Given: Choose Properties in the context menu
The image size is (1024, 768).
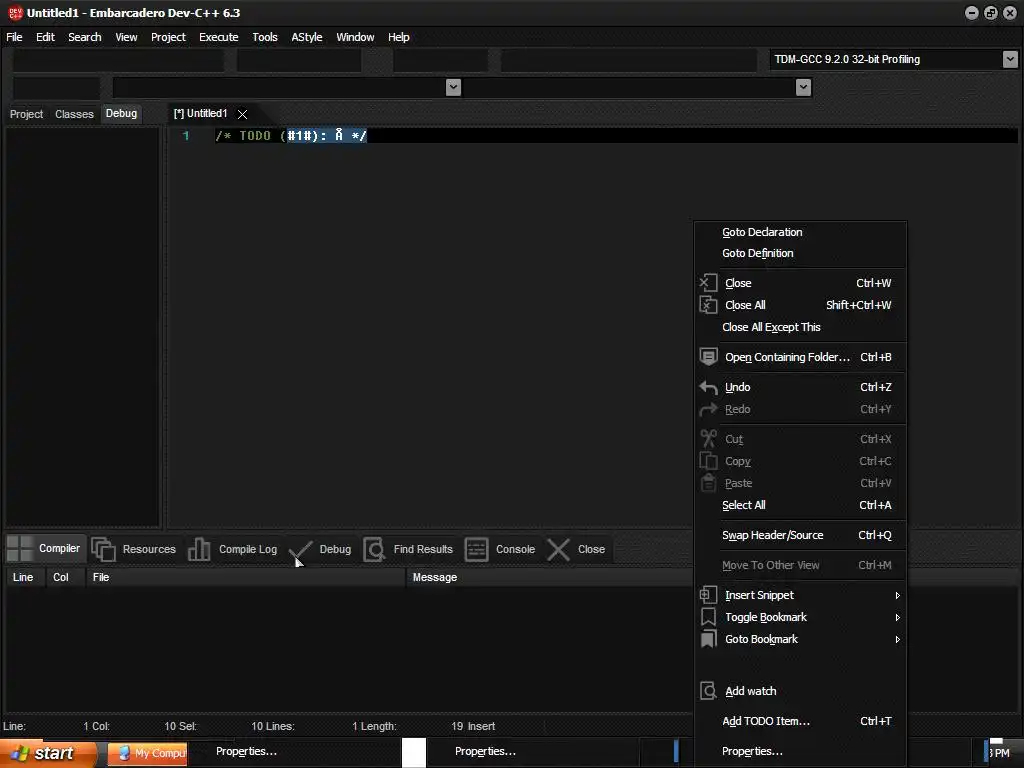Looking at the screenshot, I should point(752,752).
